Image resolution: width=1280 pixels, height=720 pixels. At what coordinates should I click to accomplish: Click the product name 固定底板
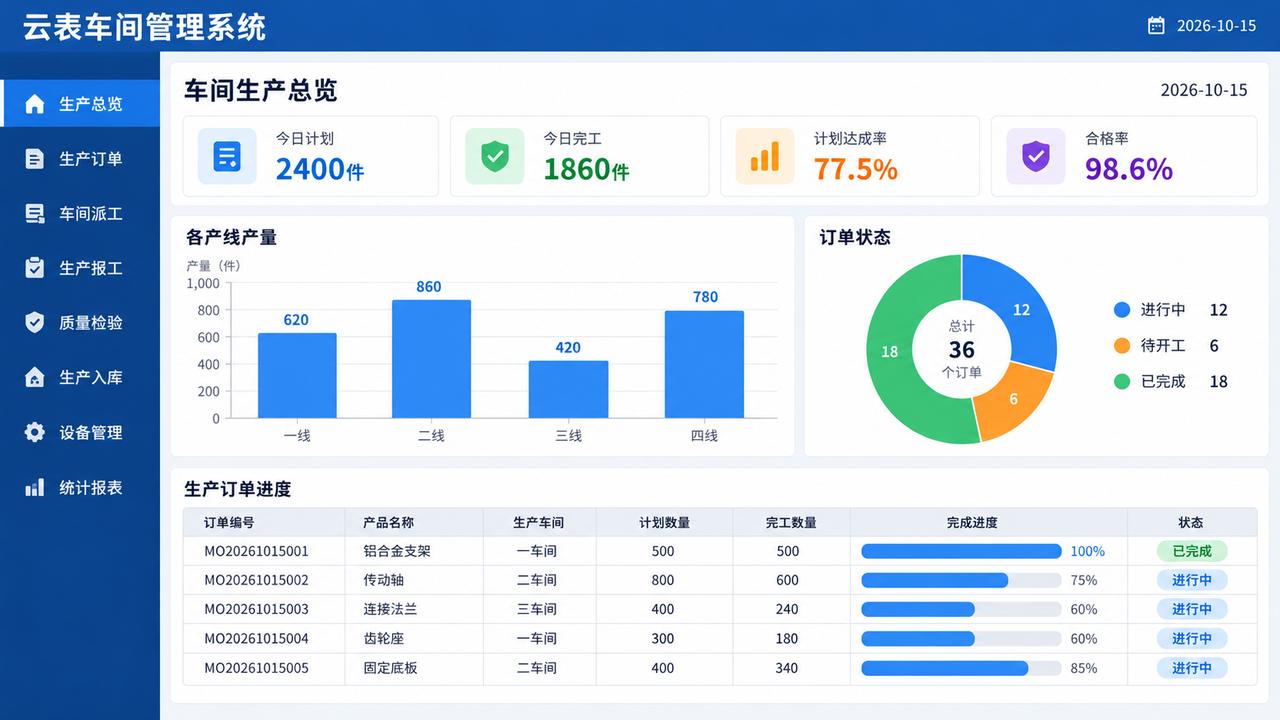[x=390, y=668]
